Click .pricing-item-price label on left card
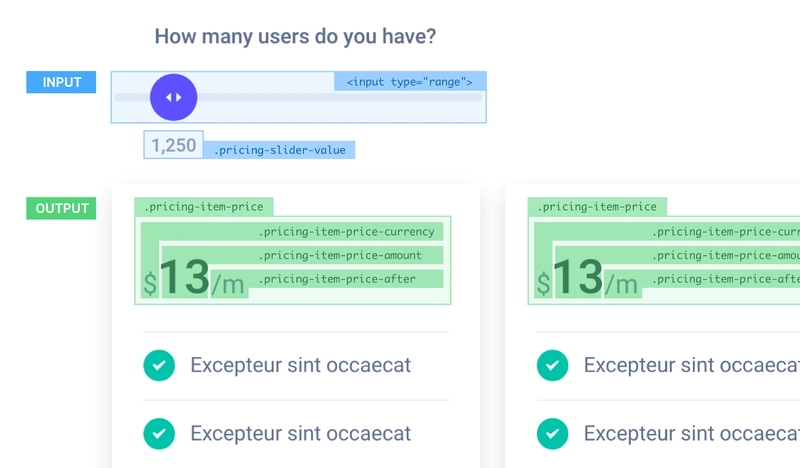The width and height of the screenshot is (800, 468). point(204,207)
